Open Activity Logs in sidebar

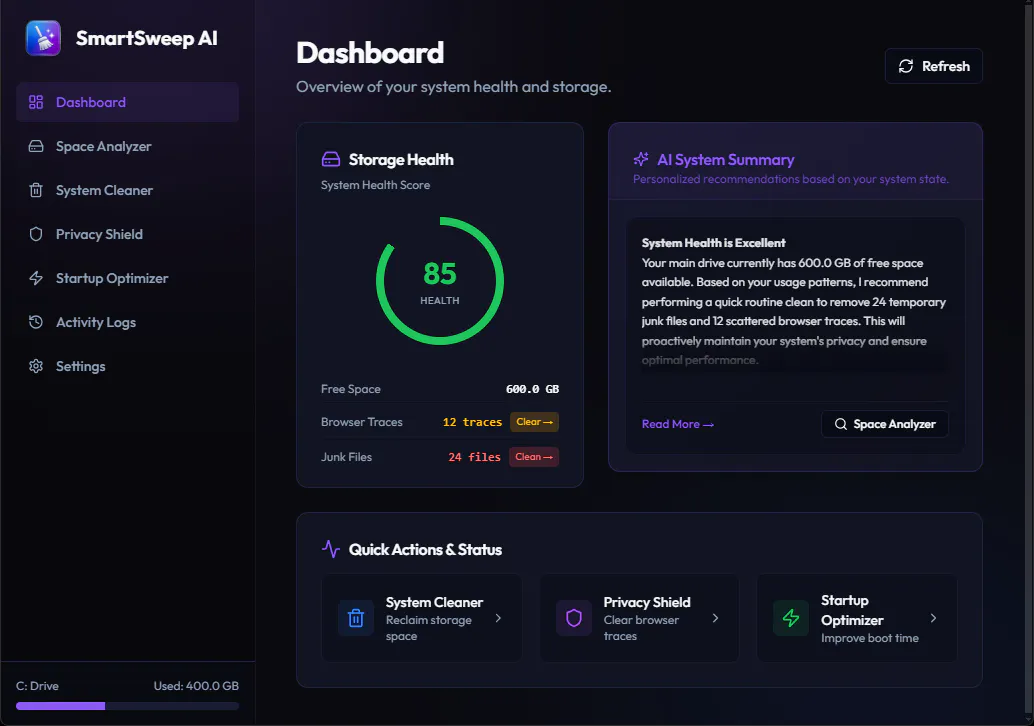[x=127, y=322]
